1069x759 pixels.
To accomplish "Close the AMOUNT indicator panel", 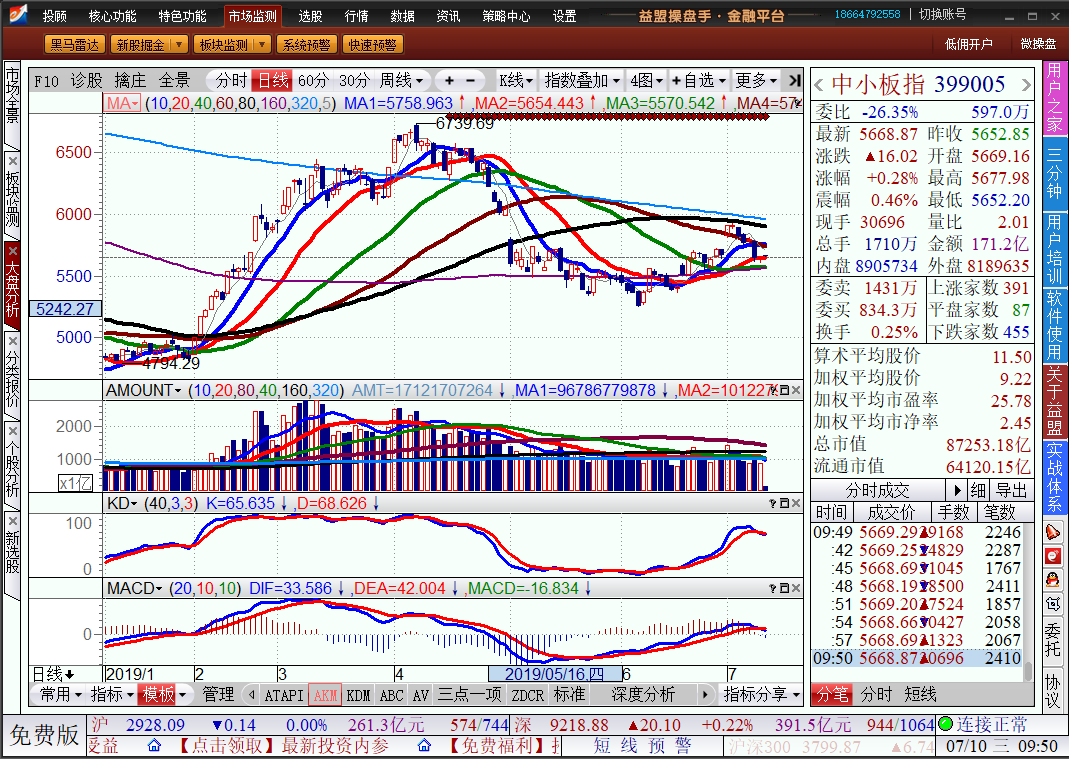I will [796, 390].
